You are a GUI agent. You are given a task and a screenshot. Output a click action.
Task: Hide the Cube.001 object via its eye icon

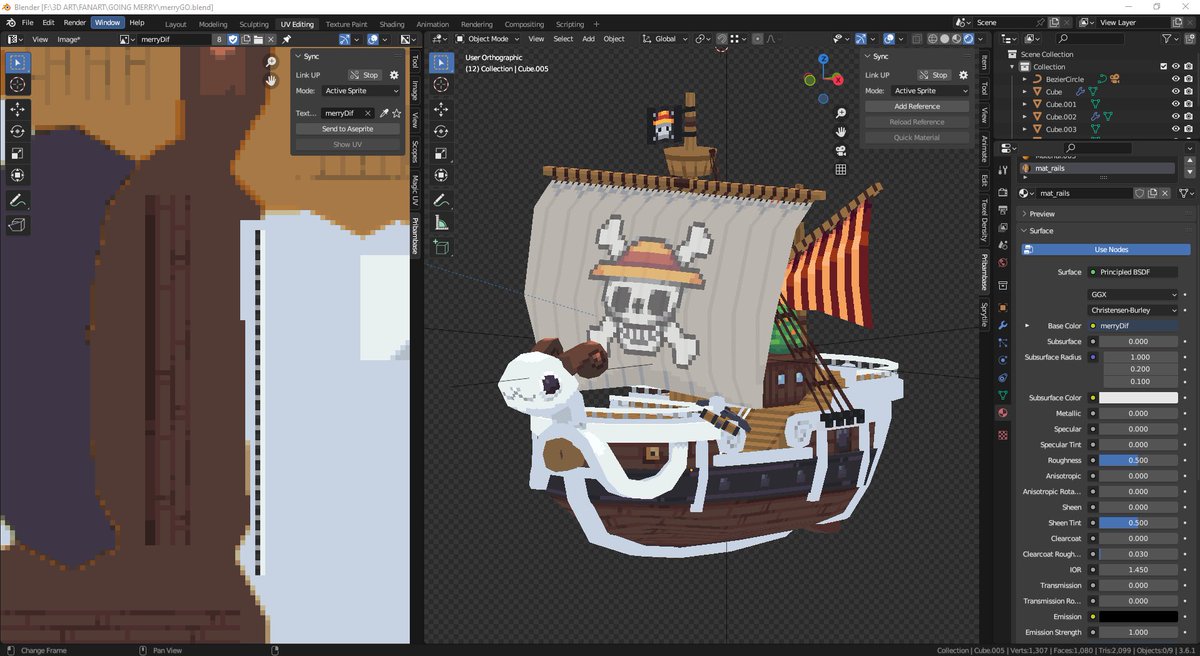click(1175, 104)
